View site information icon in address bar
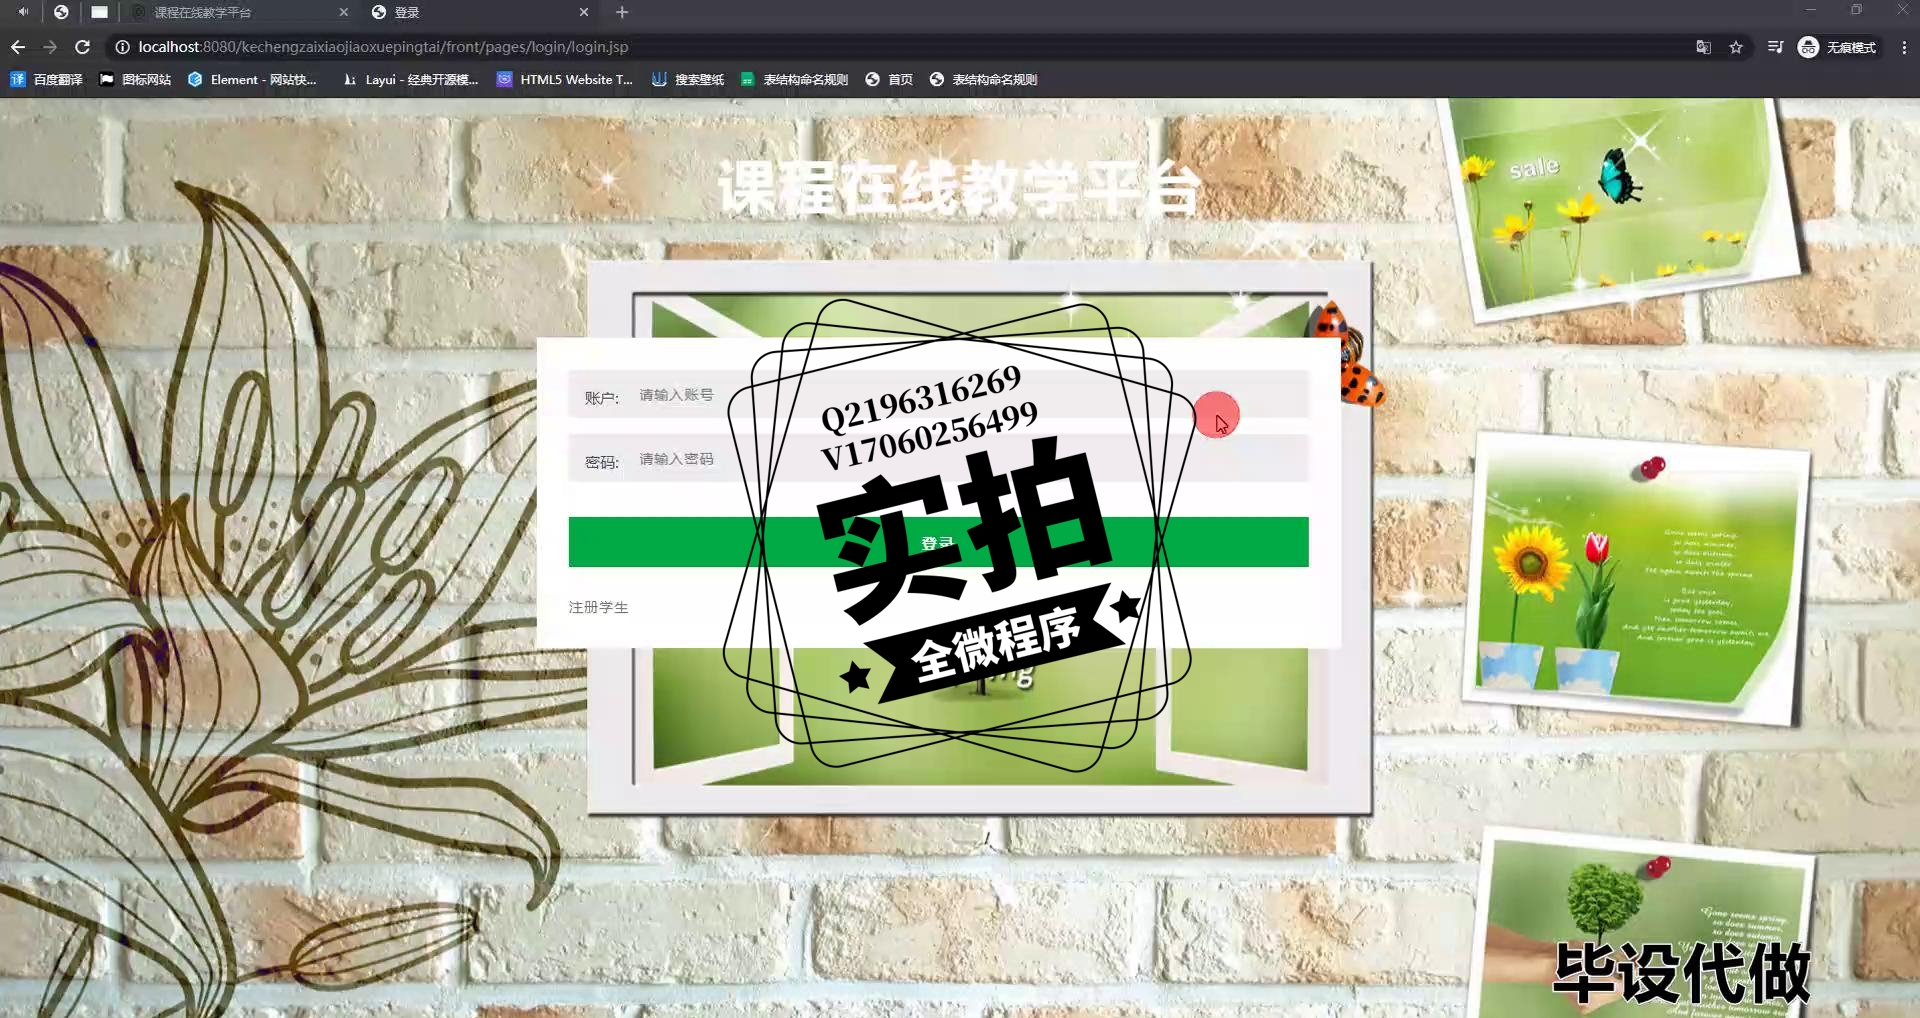This screenshot has width=1920, height=1018. tap(122, 47)
